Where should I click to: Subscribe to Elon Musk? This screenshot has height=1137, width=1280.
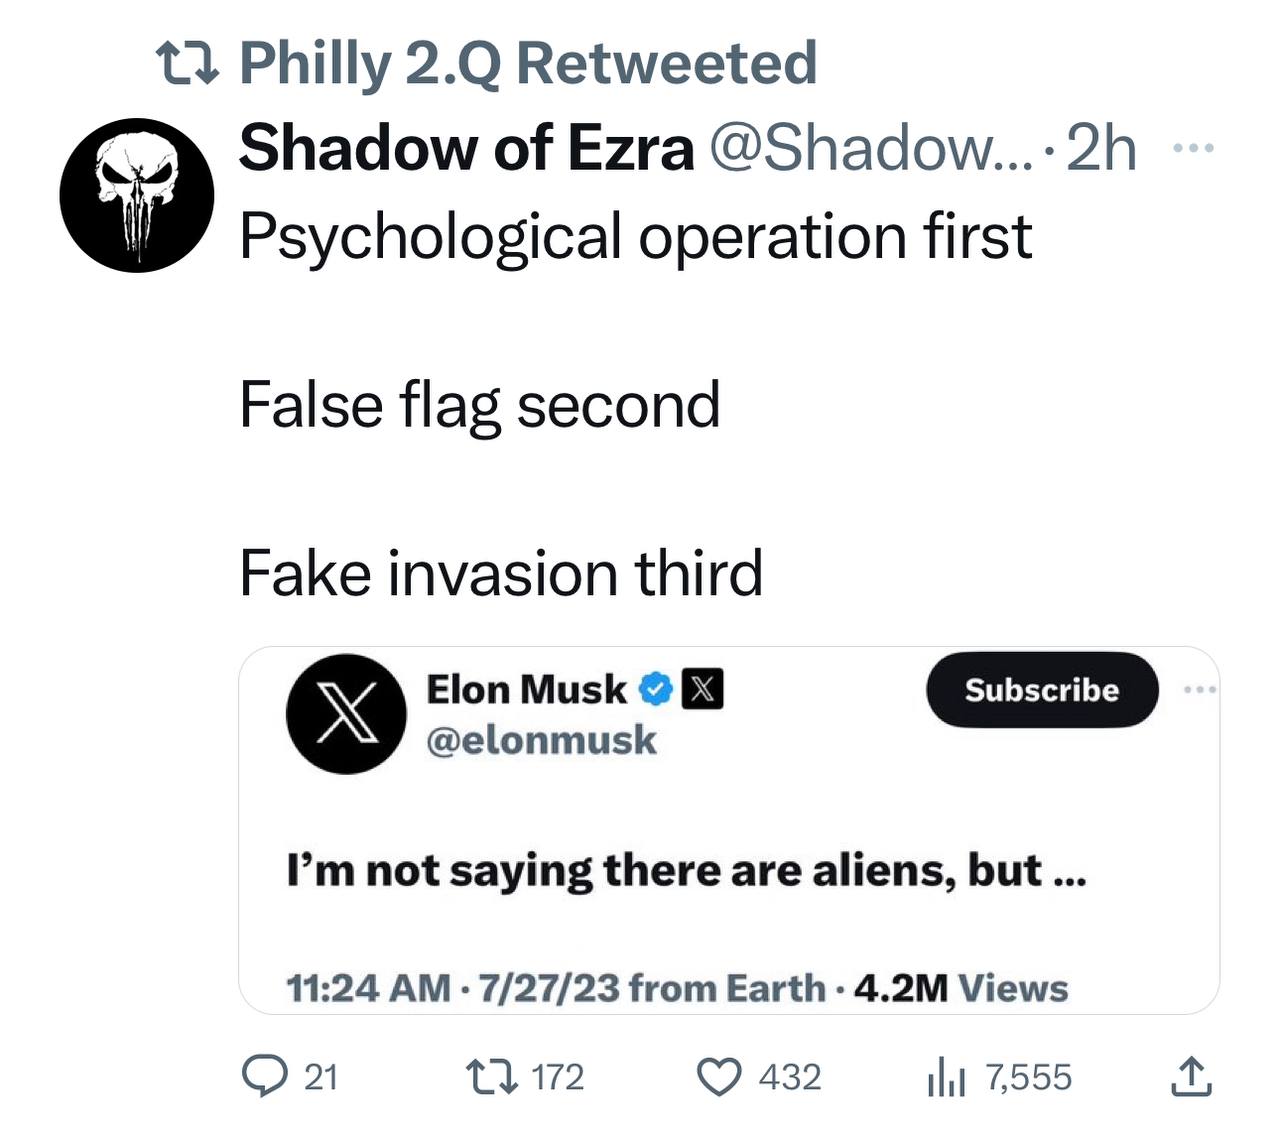[x=1042, y=690]
